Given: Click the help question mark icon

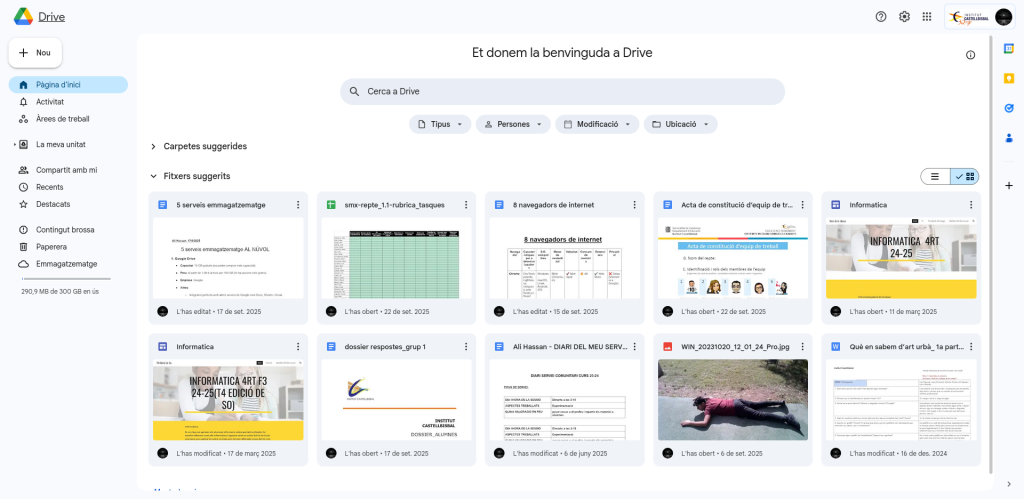Looking at the screenshot, I should coord(881,17).
